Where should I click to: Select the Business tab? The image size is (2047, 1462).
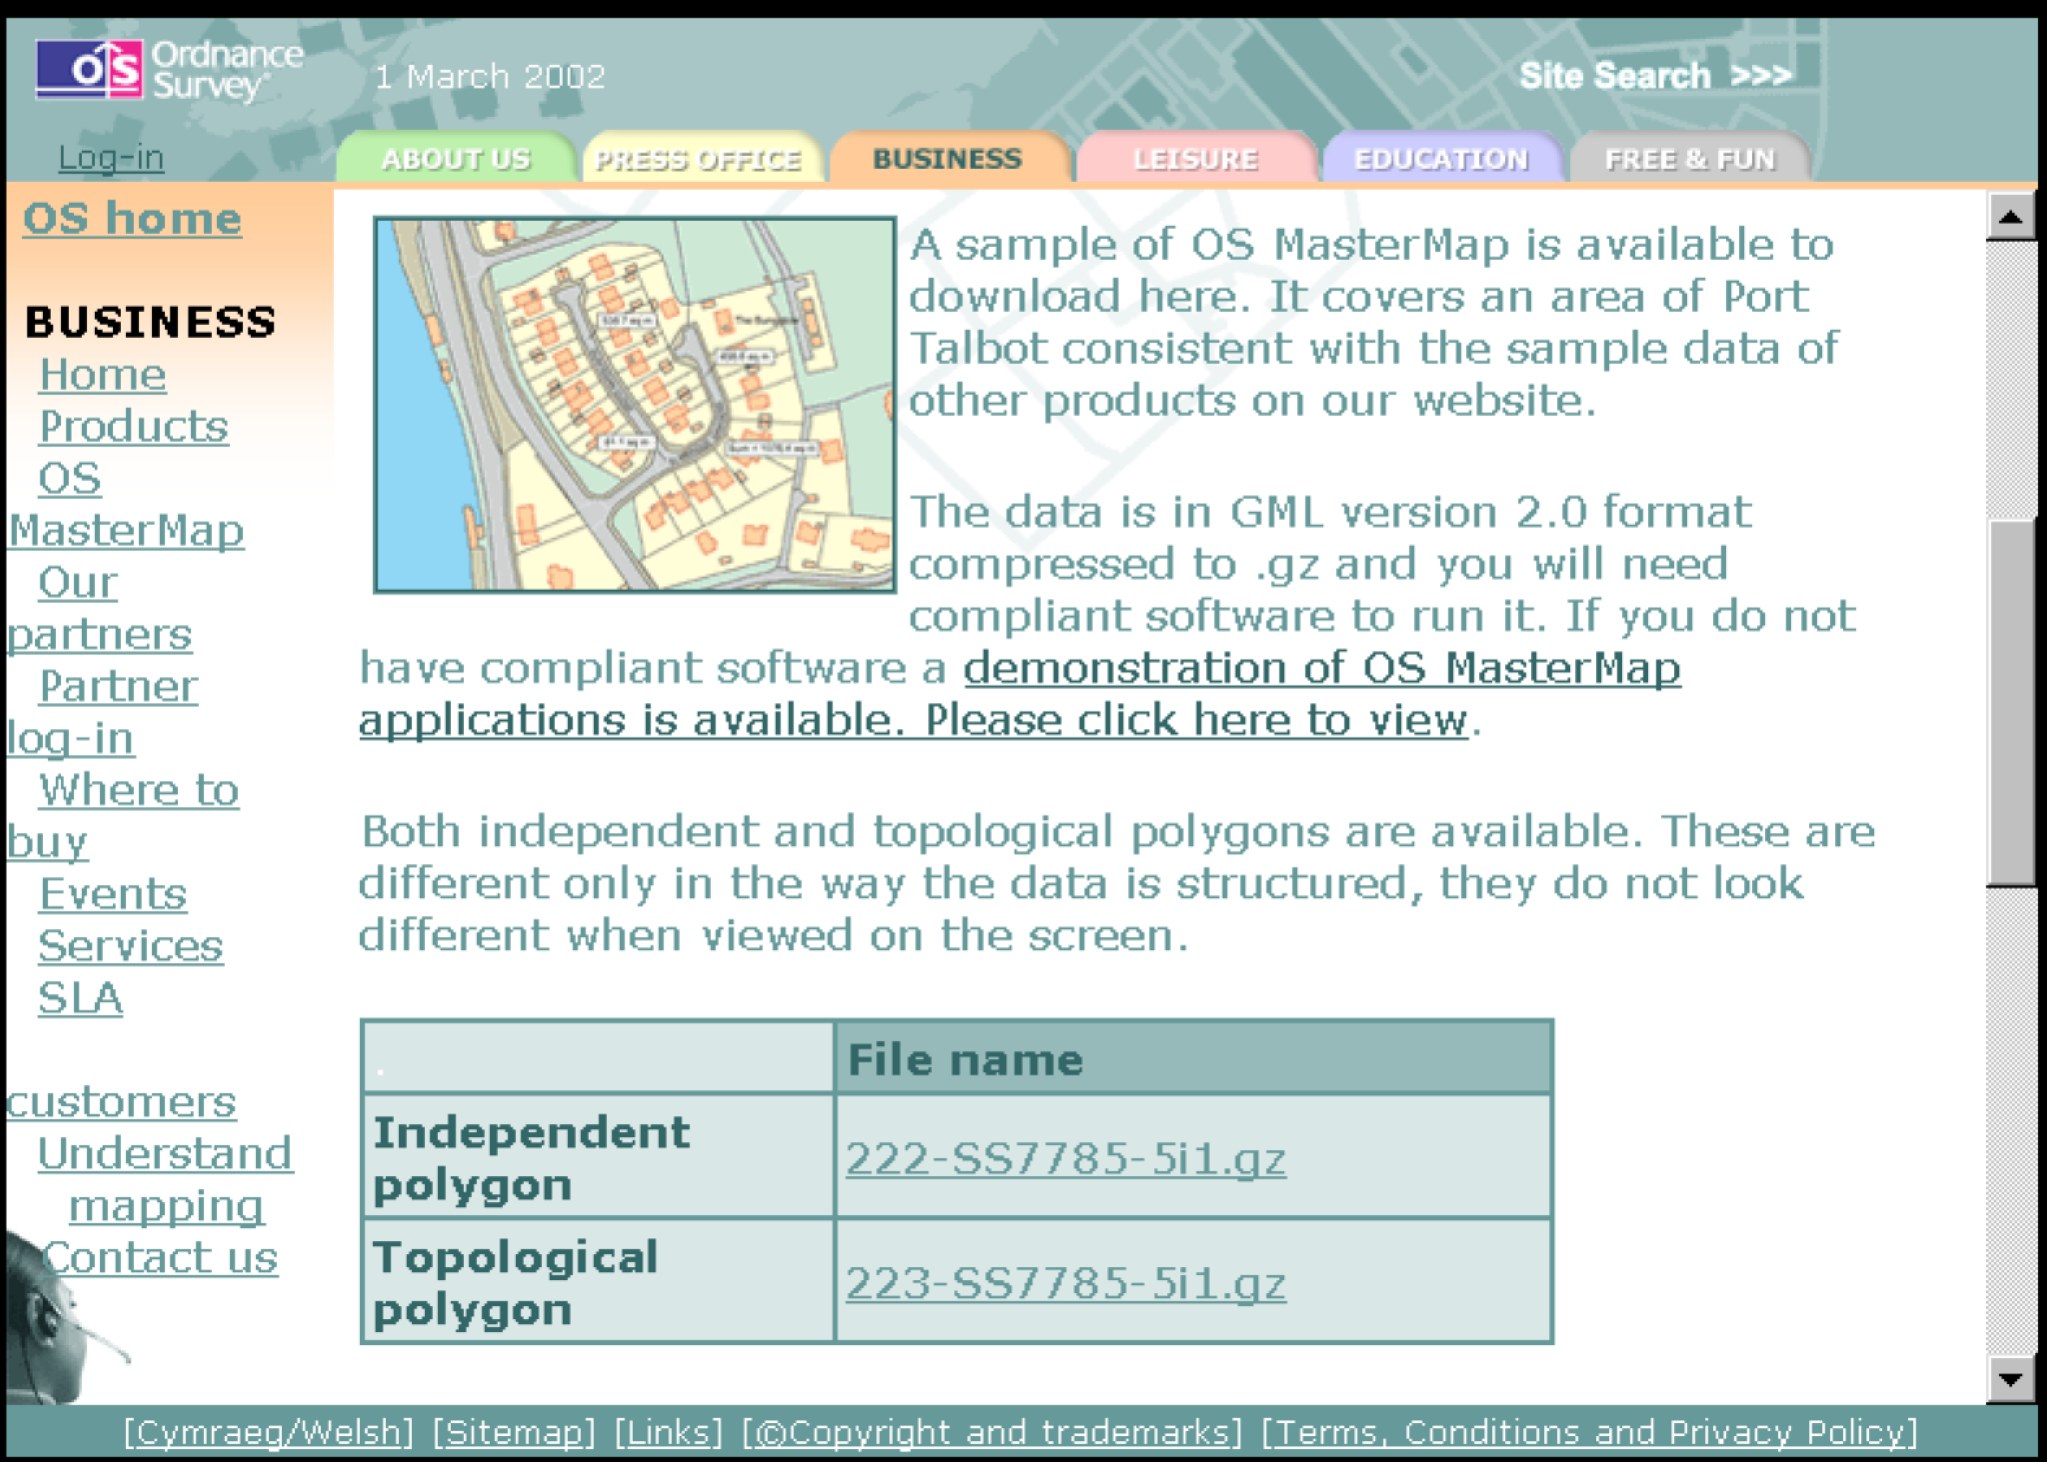[x=947, y=159]
